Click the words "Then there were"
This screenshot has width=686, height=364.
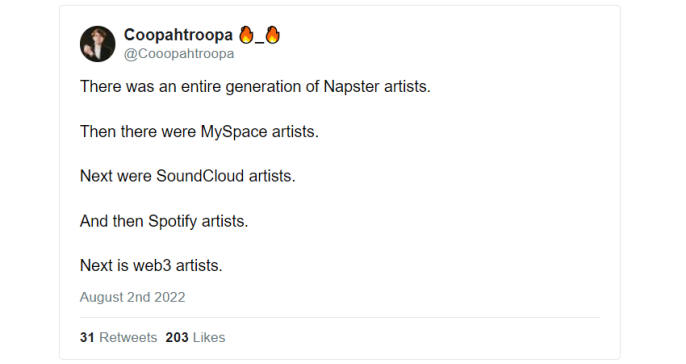point(138,132)
